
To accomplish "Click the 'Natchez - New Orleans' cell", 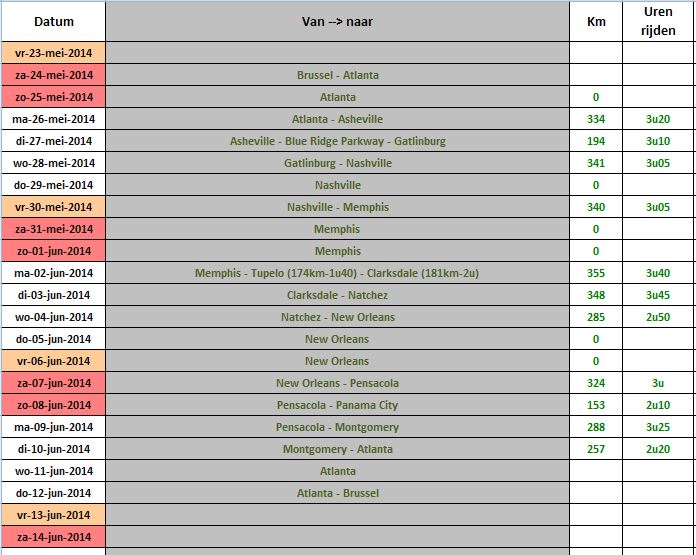I will click(337, 317).
